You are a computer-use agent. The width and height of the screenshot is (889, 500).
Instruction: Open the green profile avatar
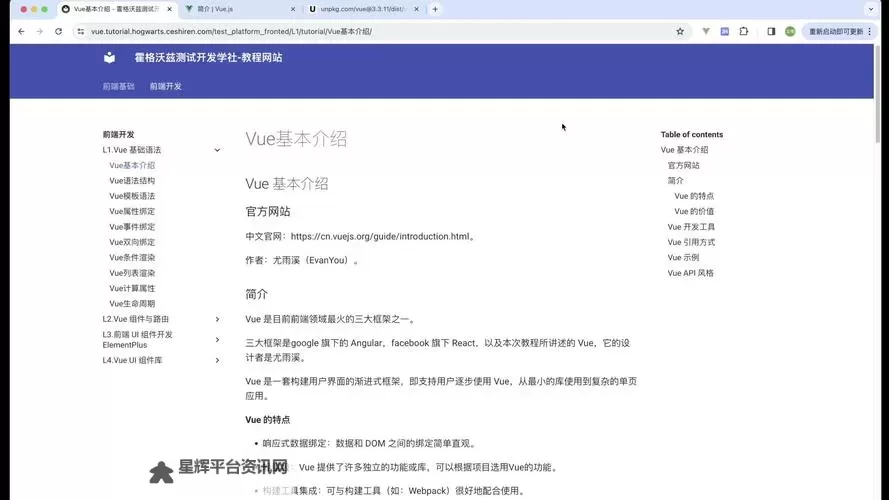[x=790, y=32]
